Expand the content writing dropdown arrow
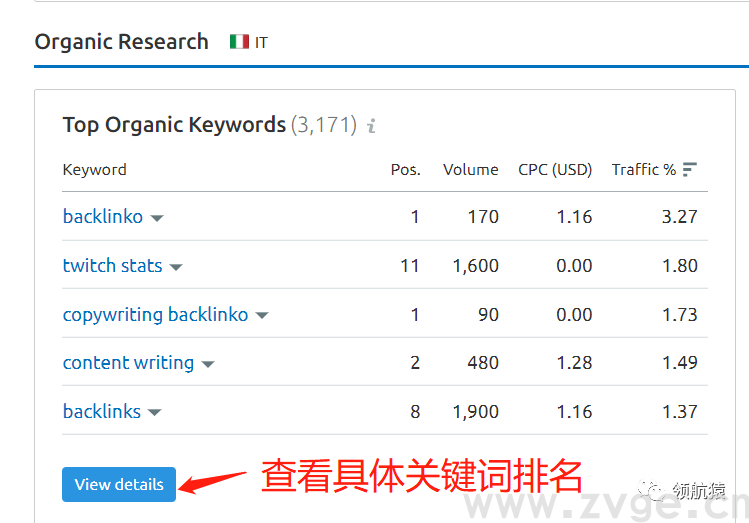The height and width of the screenshot is (523, 749). [x=208, y=364]
